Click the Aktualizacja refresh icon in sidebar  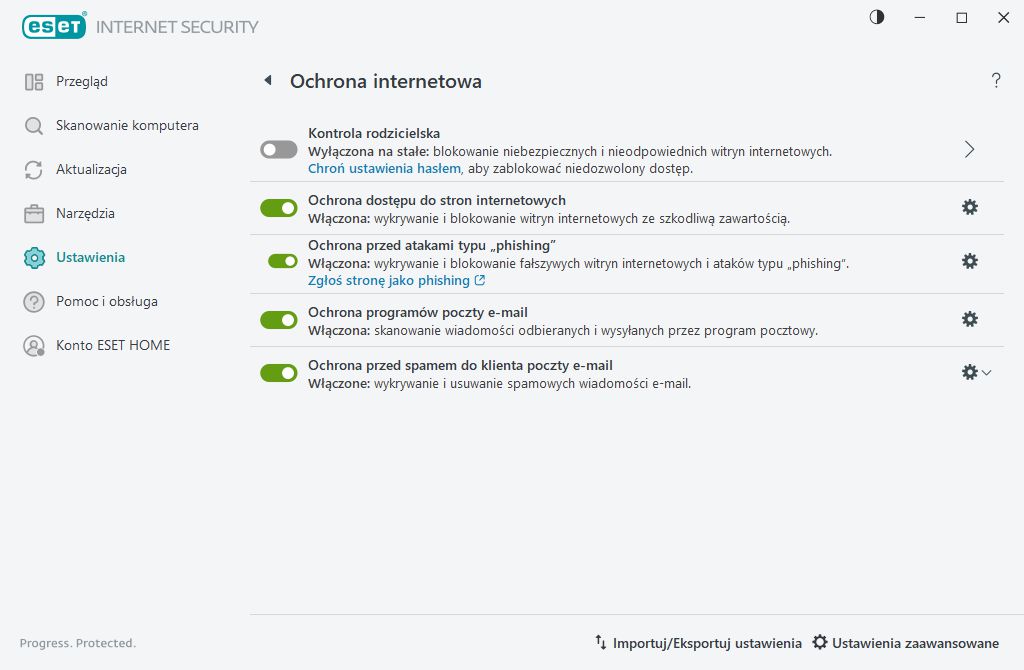(x=34, y=170)
